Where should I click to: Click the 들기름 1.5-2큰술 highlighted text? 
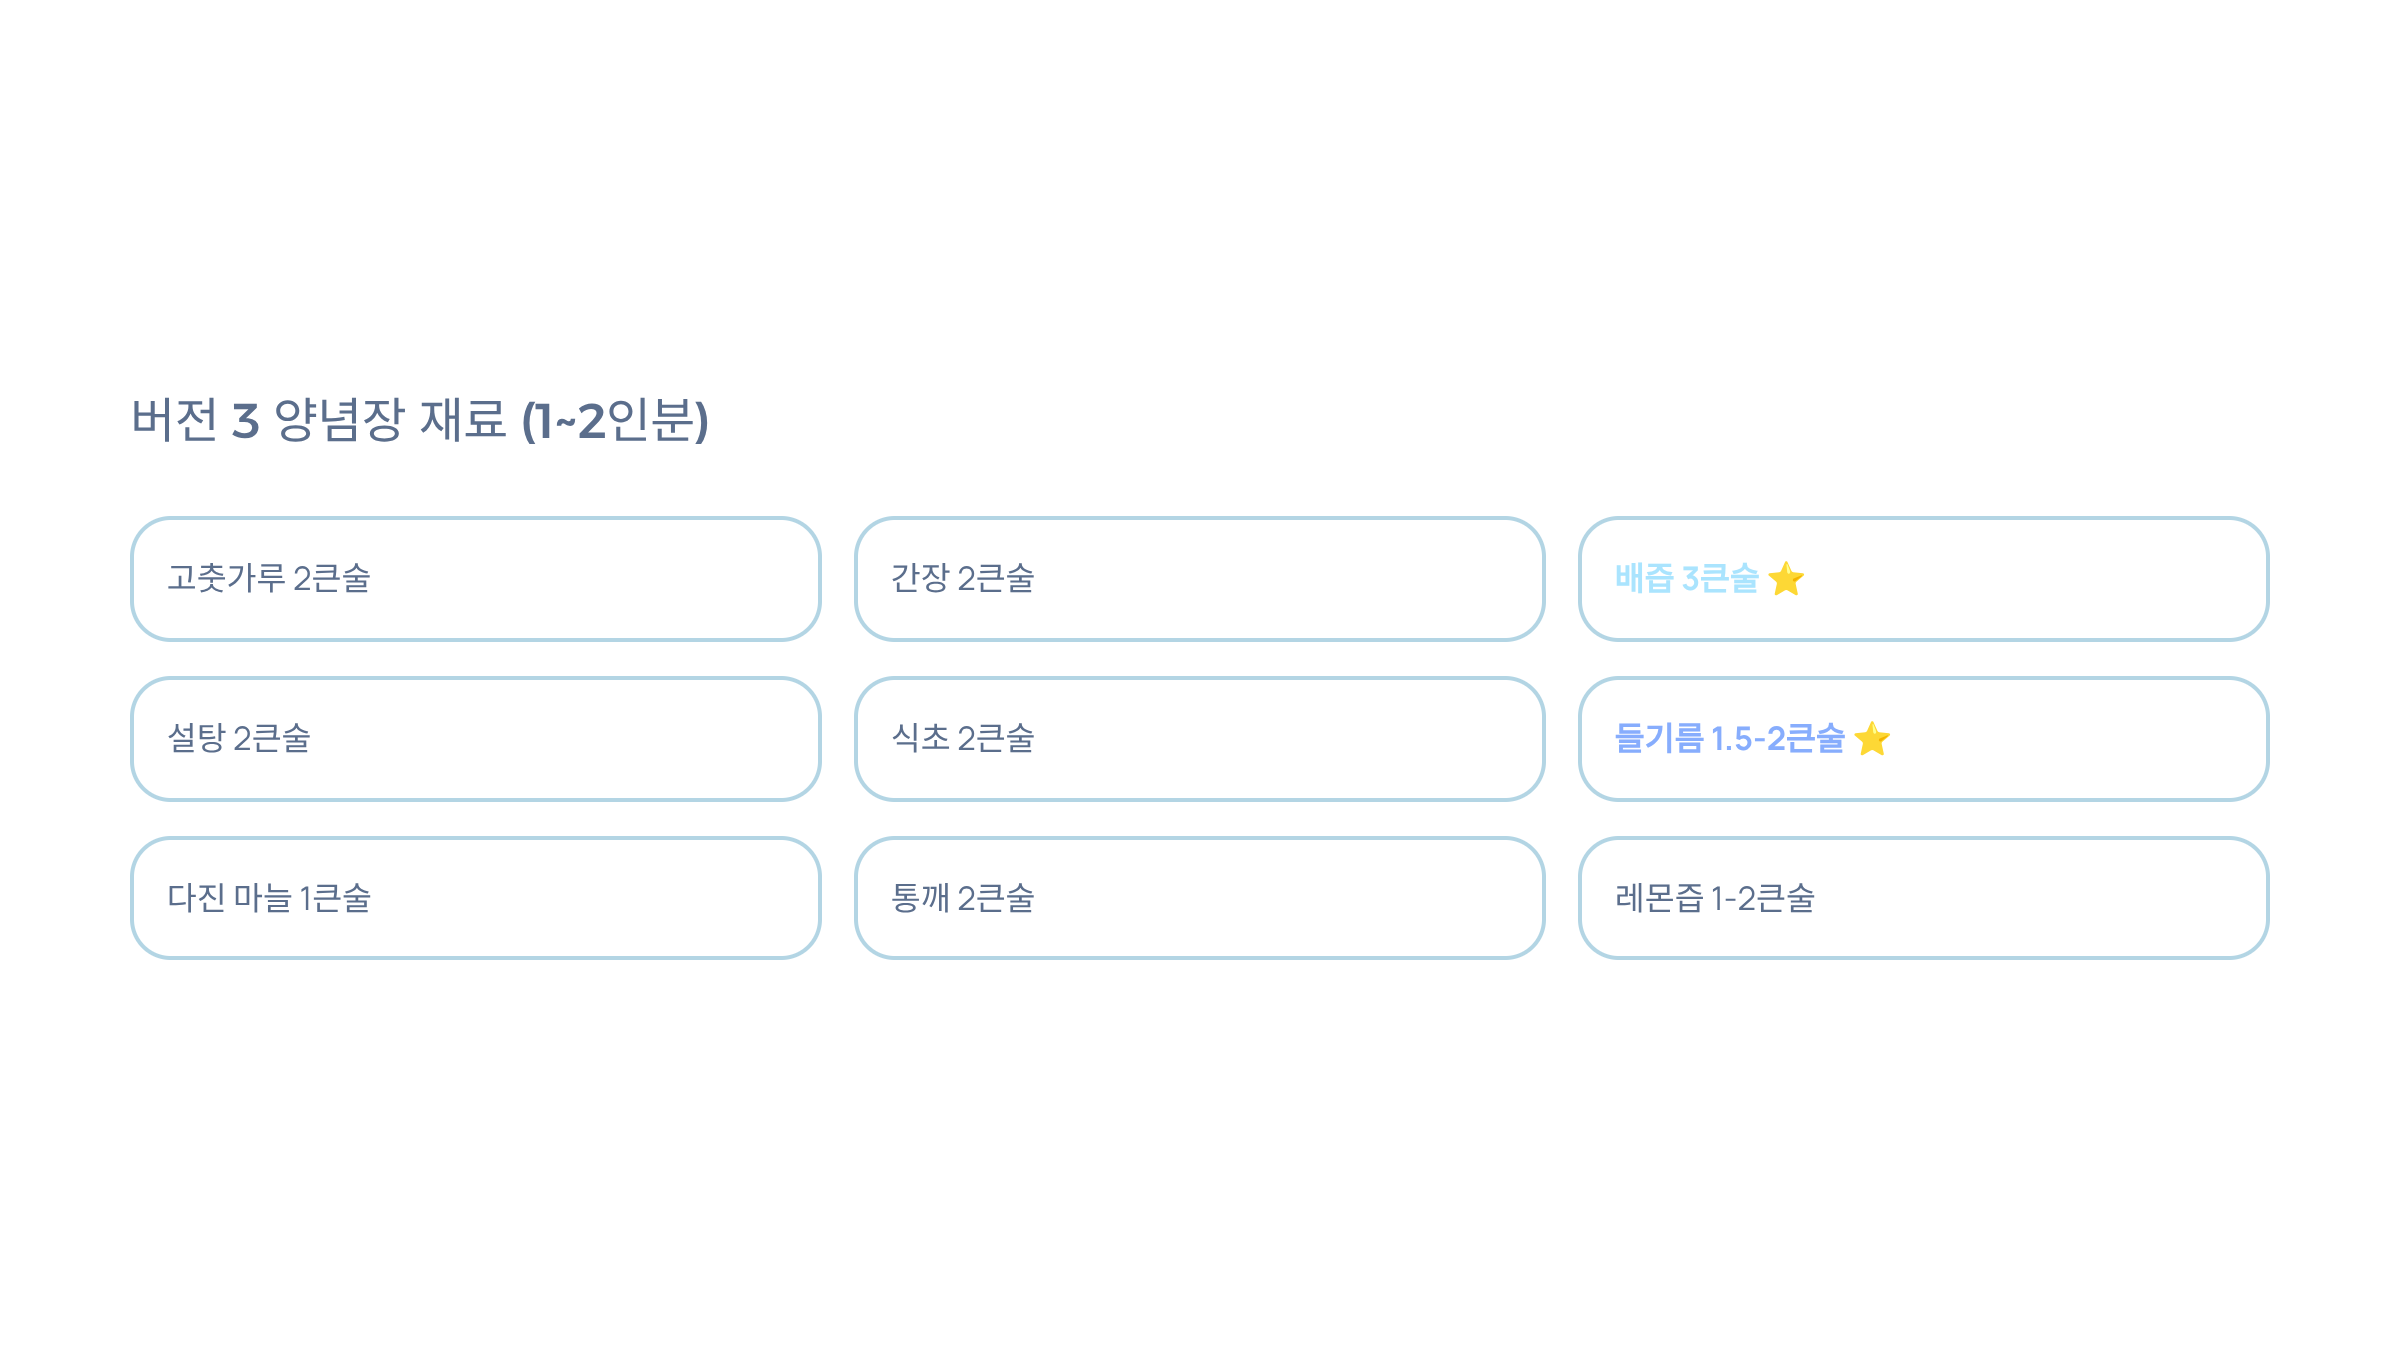click(x=1730, y=739)
